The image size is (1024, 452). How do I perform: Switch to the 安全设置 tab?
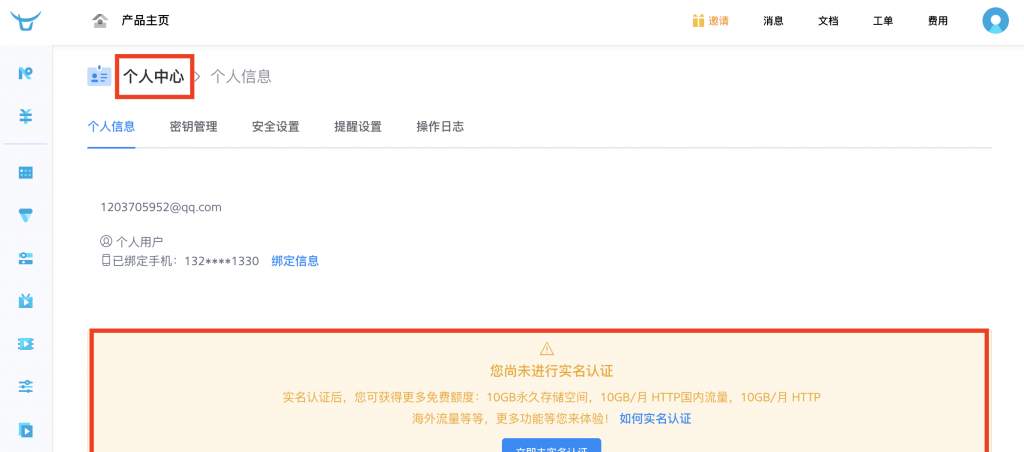(x=275, y=127)
